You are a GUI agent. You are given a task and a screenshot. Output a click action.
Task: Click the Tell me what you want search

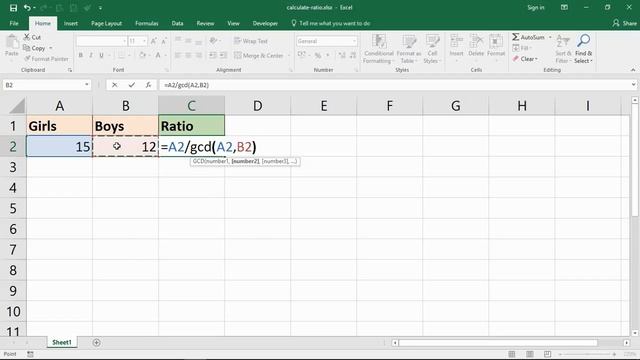(331, 23)
